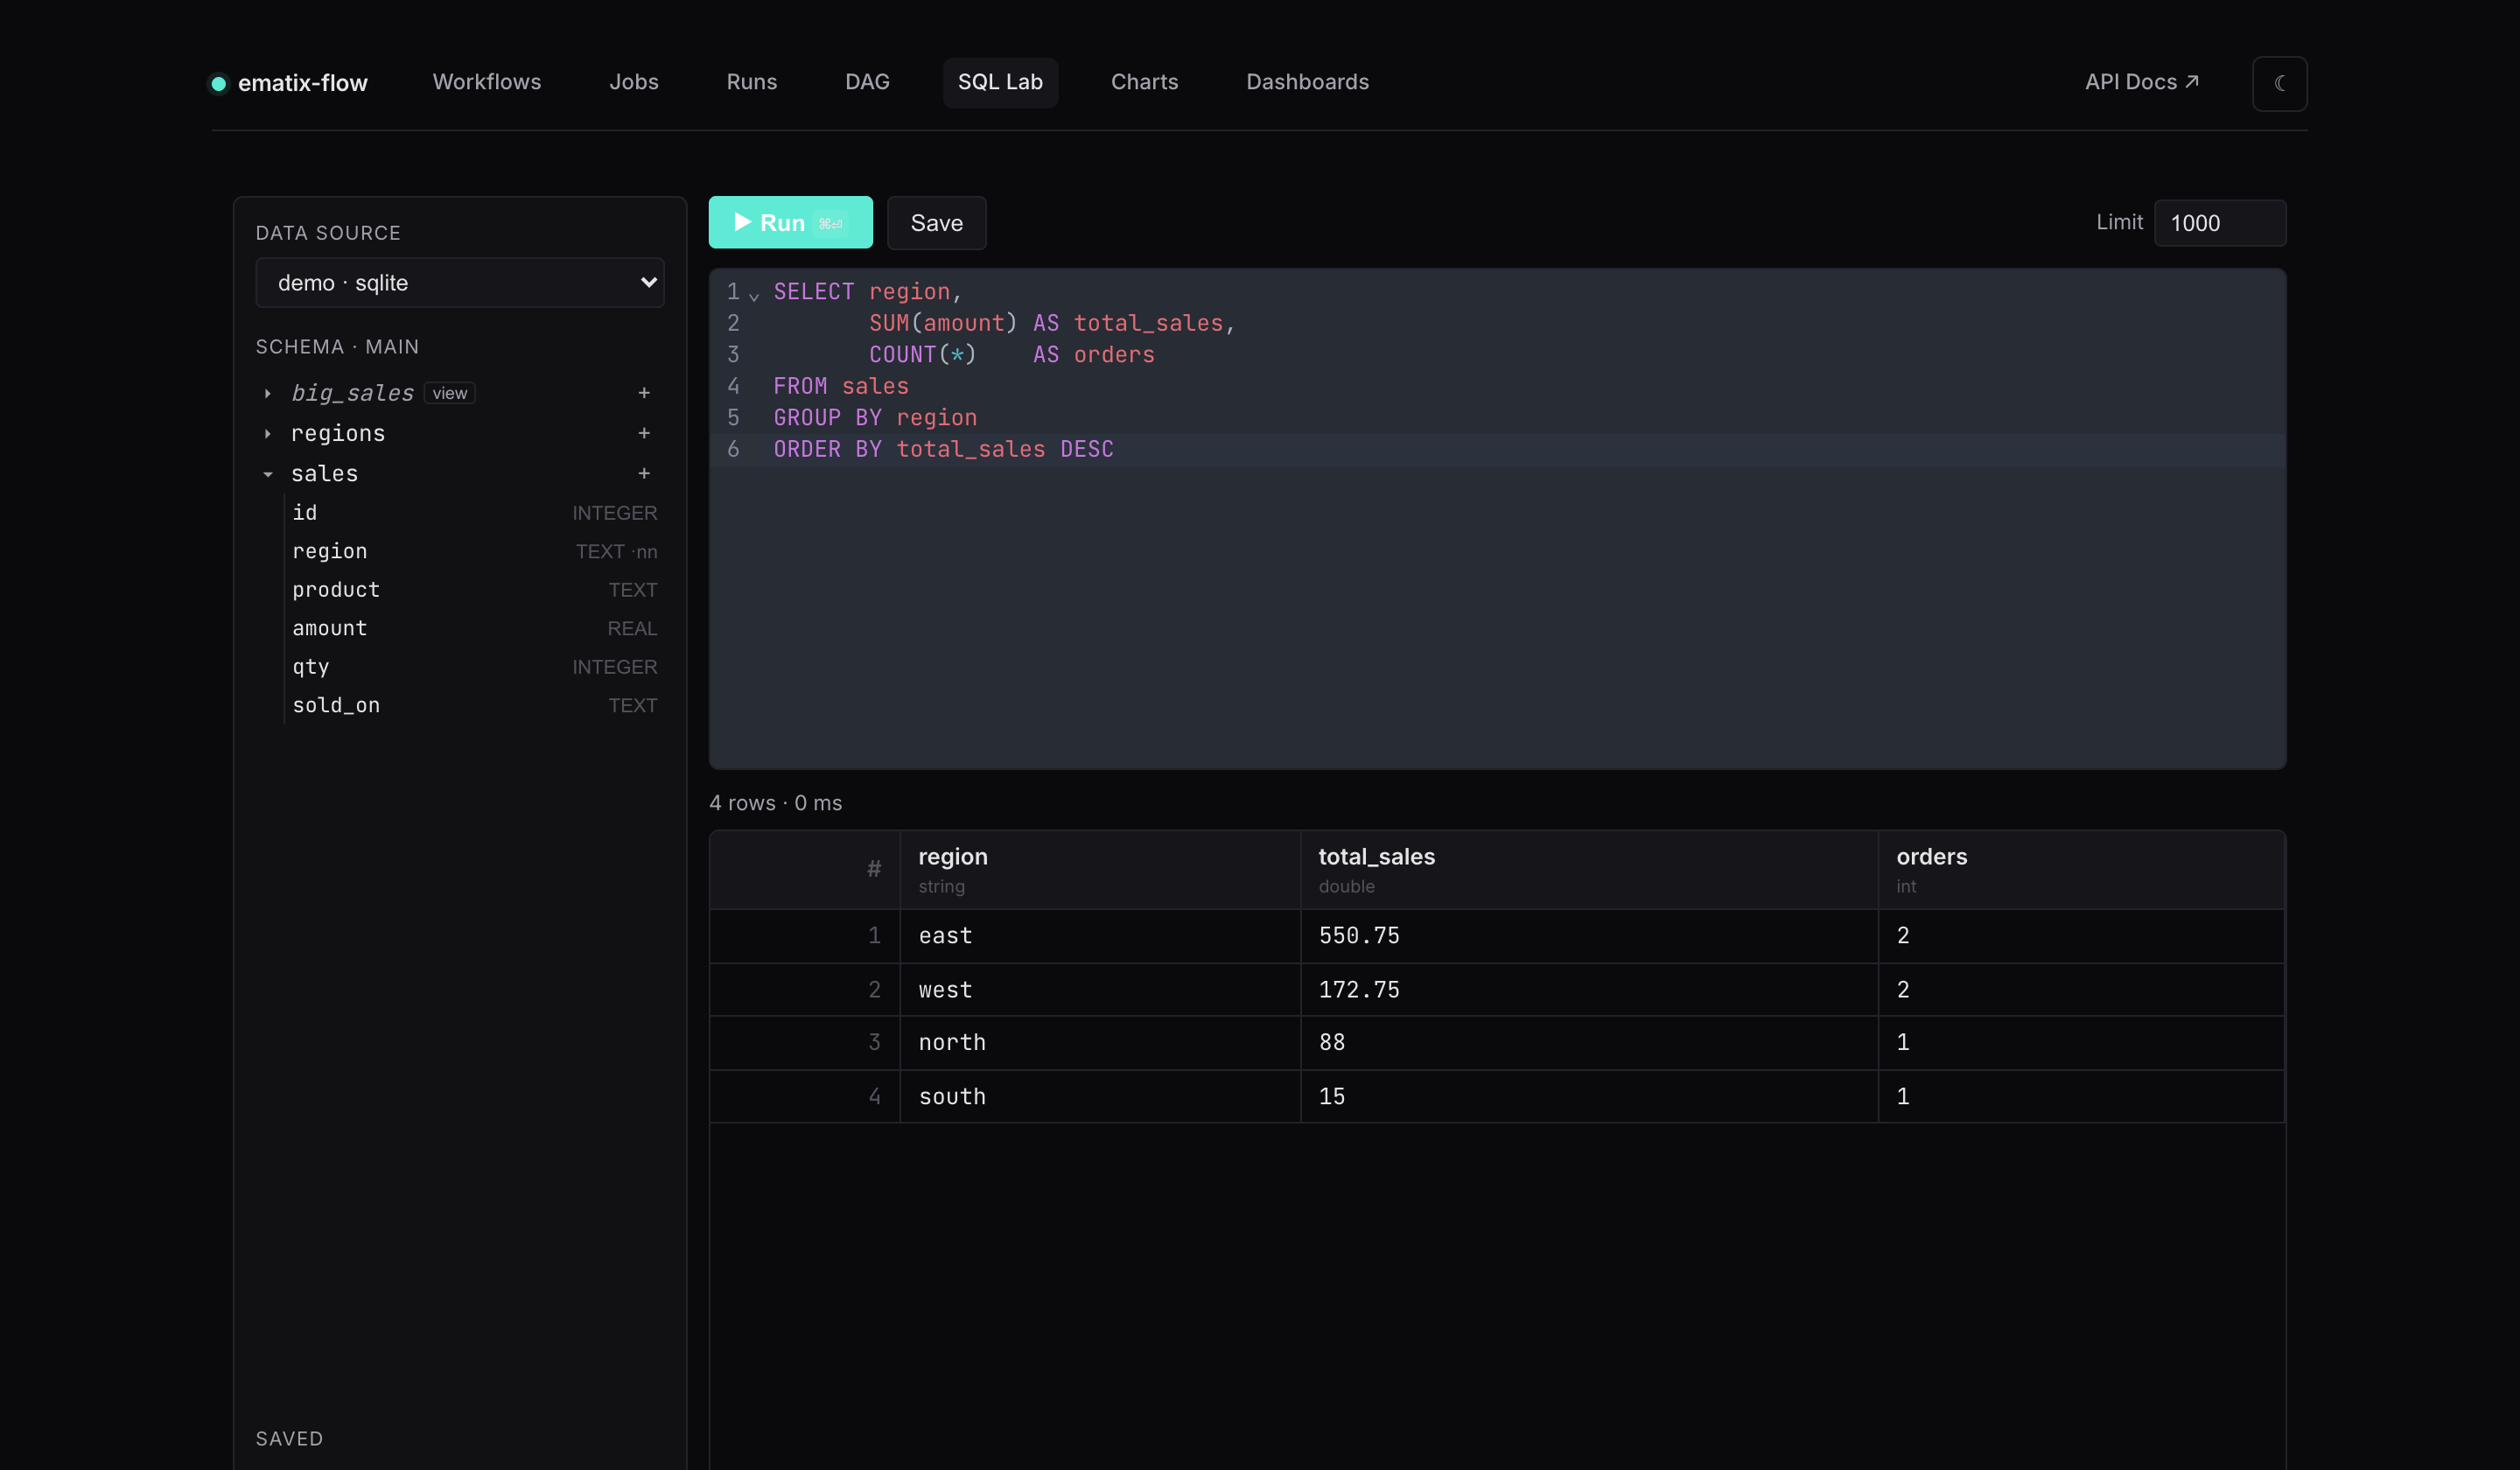
Task: Open the demo · sqlite data source dropdown
Action: pos(460,283)
